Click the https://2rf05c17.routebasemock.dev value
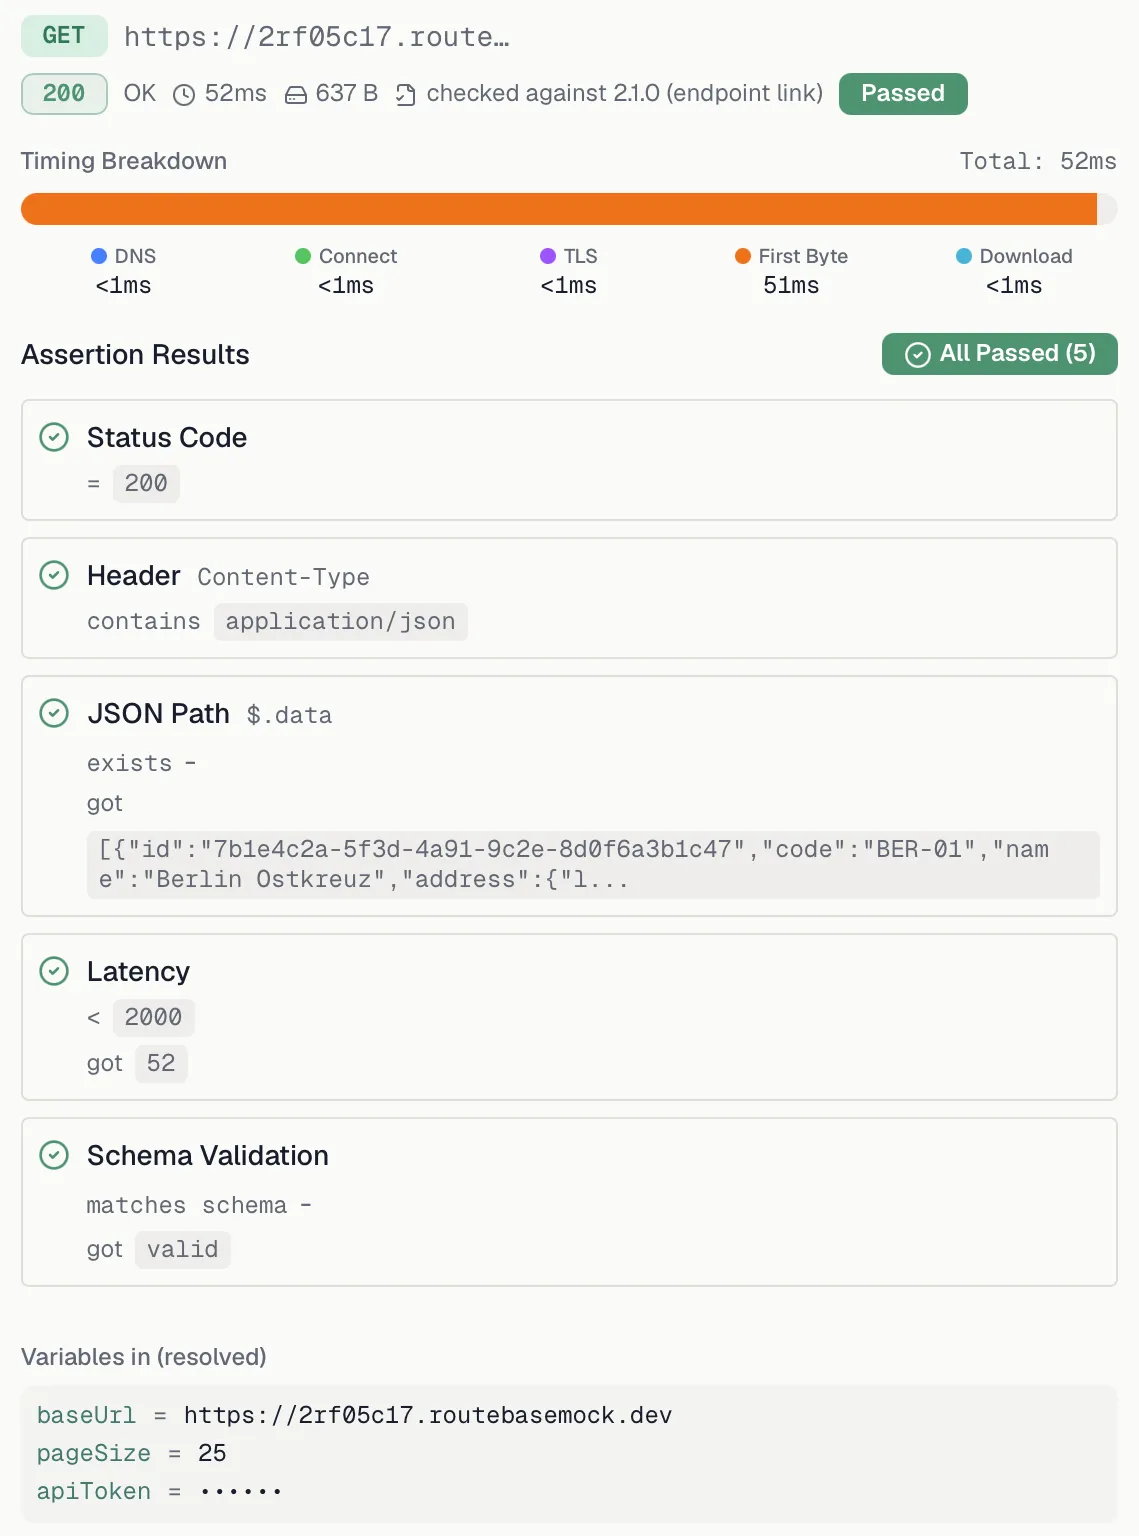Image resolution: width=1139 pixels, height=1536 pixels. click(428, 1415)
